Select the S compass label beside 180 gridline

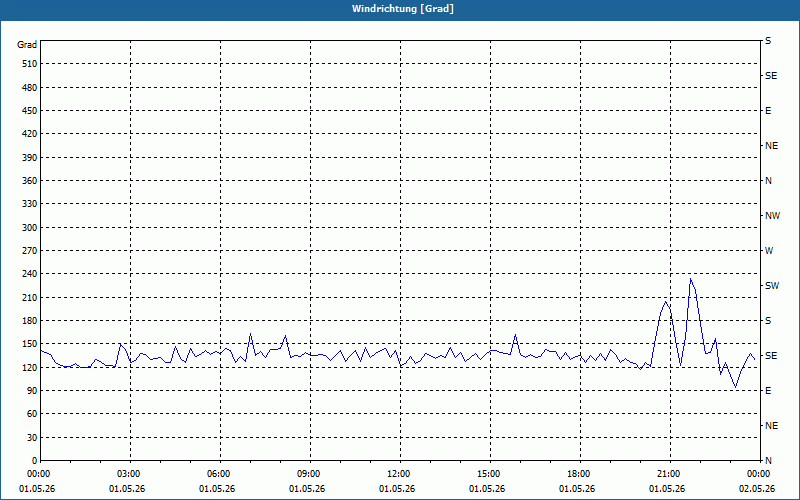coord(768,321)
